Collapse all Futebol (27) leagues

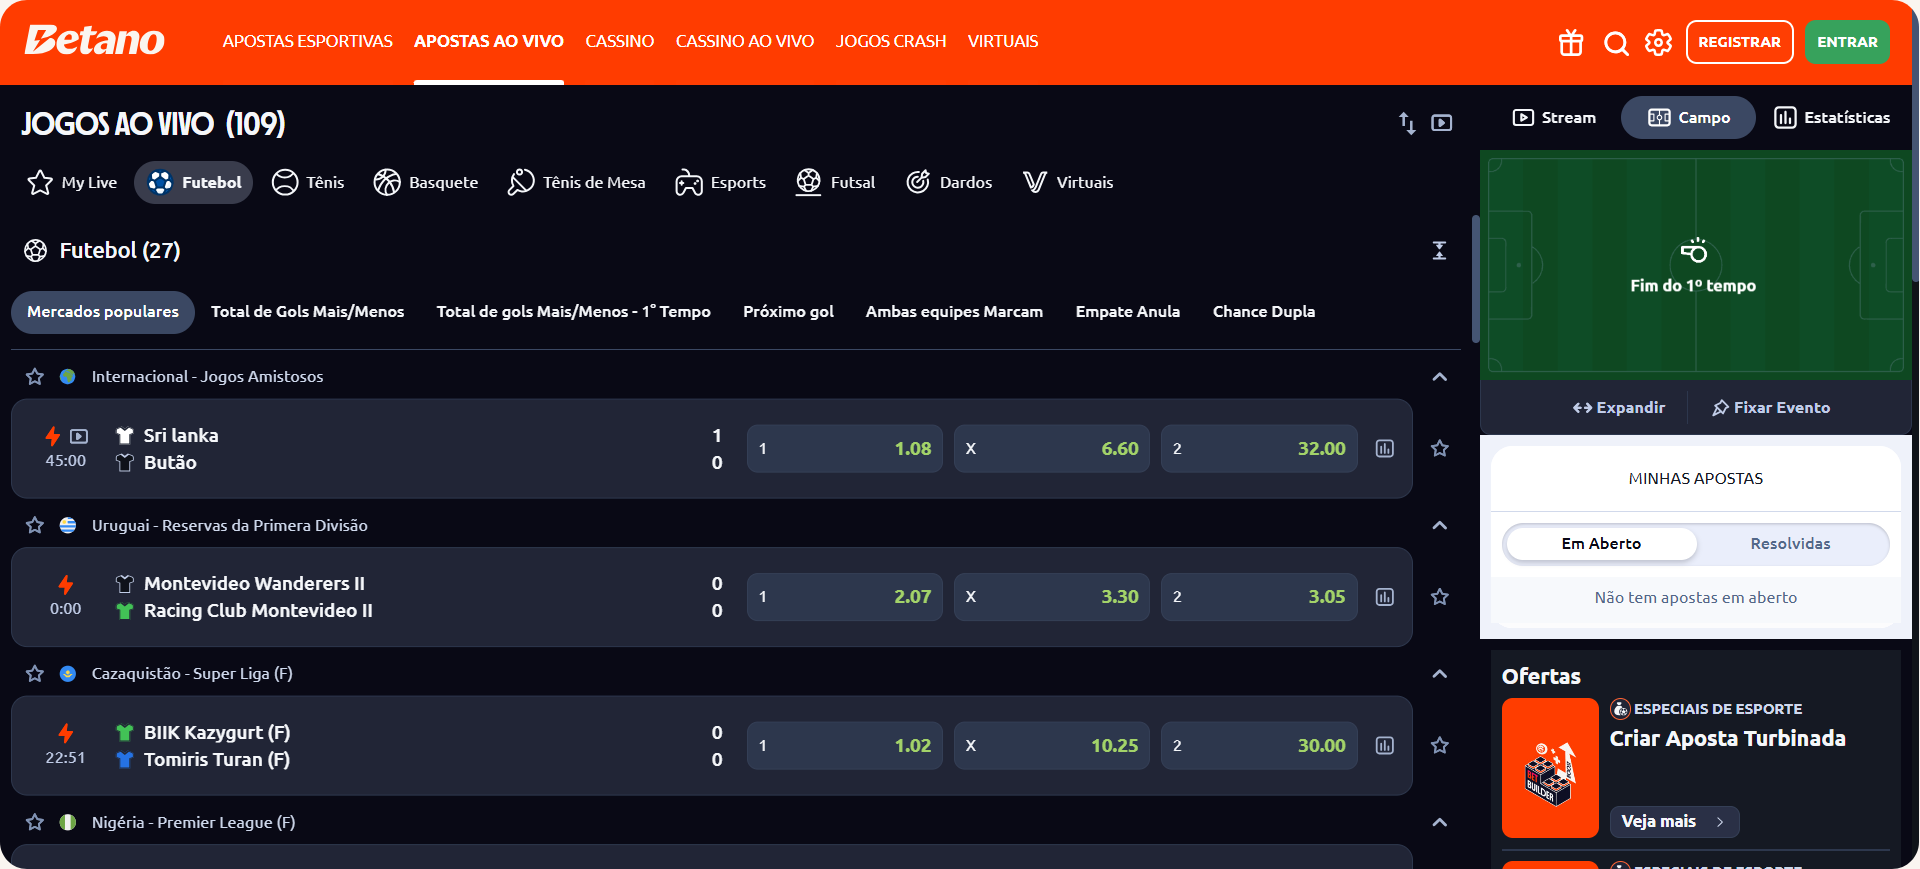1439,250
